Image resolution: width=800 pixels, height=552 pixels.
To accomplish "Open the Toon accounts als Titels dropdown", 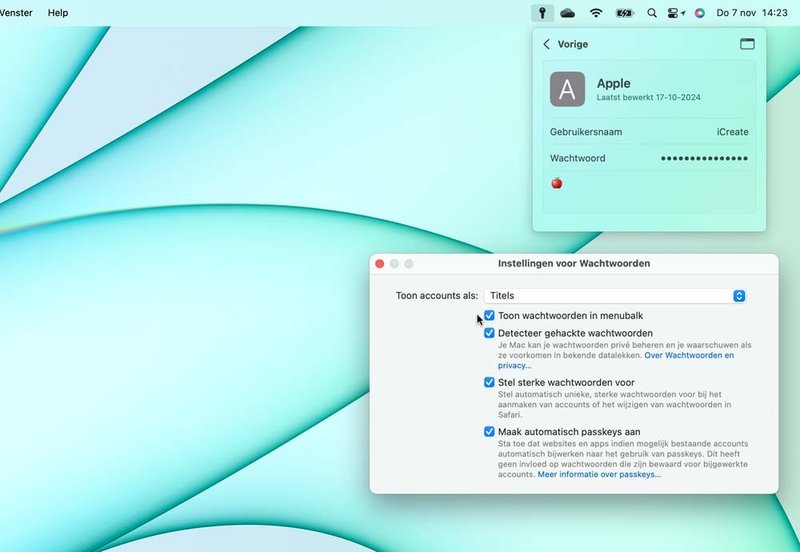I will pos(615,296).
